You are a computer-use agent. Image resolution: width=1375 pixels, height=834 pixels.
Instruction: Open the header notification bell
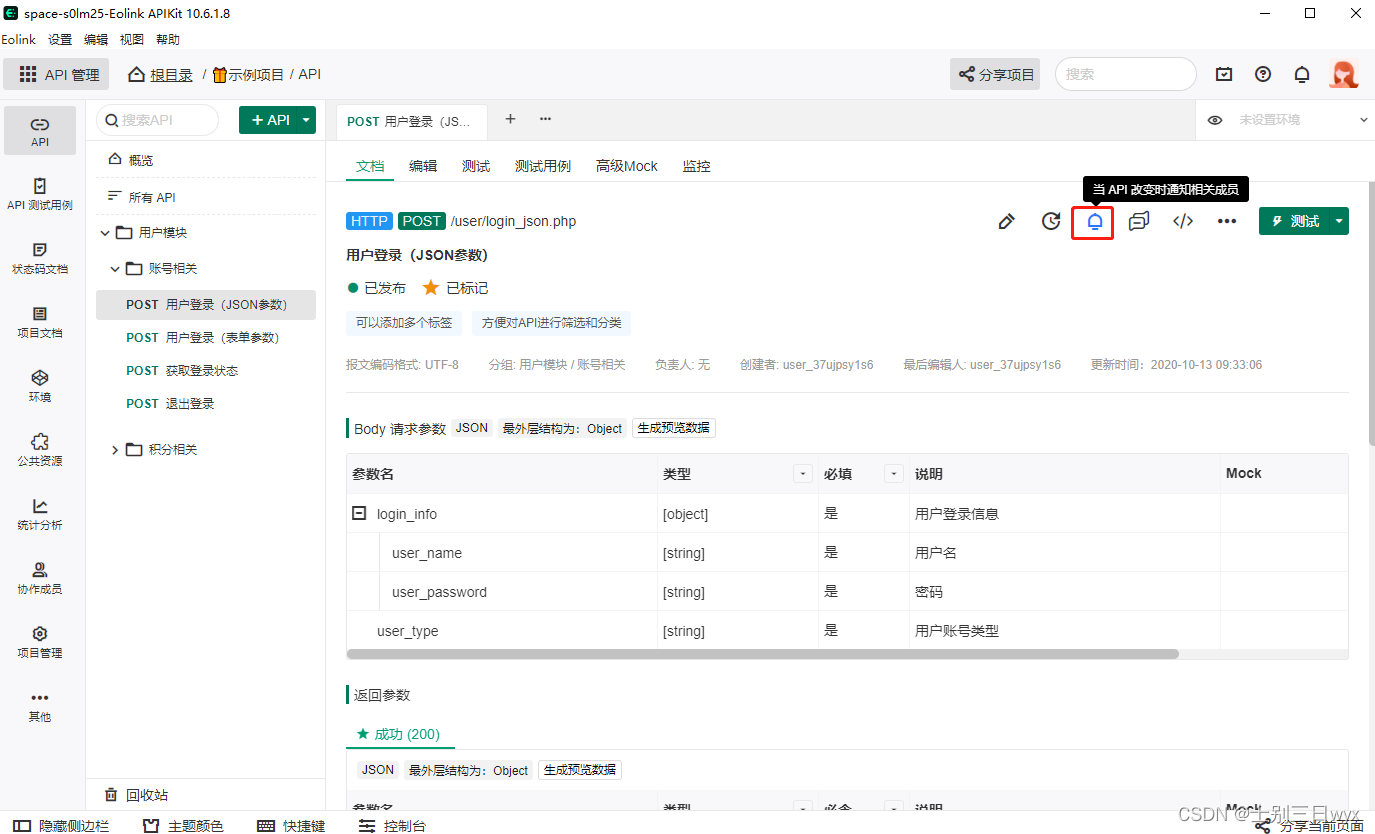click(1302, 74)
